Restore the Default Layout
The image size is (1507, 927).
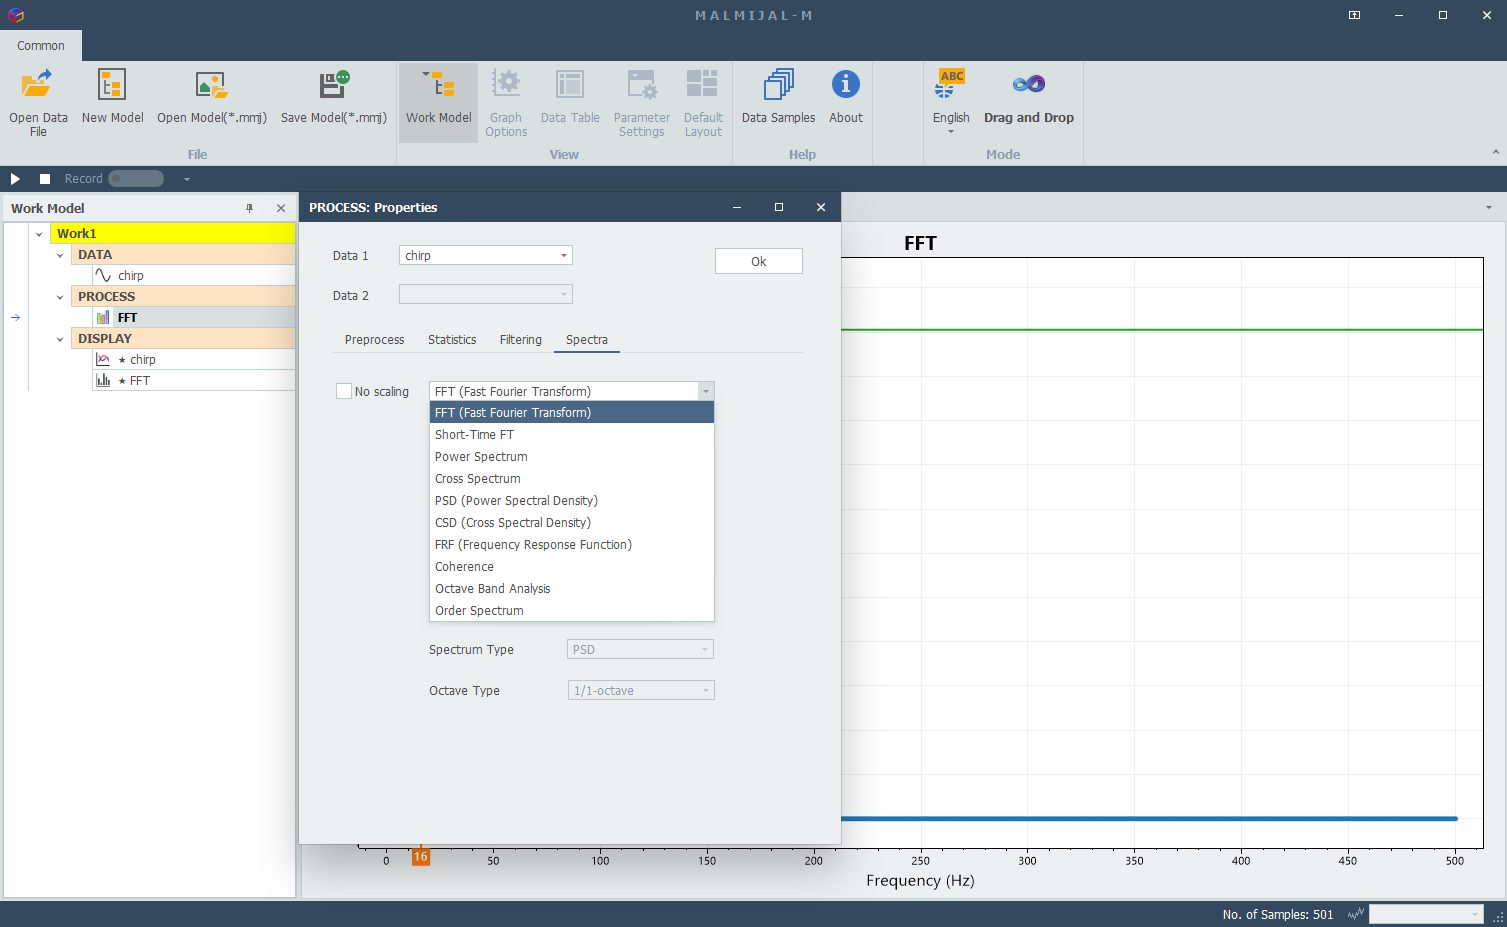coord(703,102)
